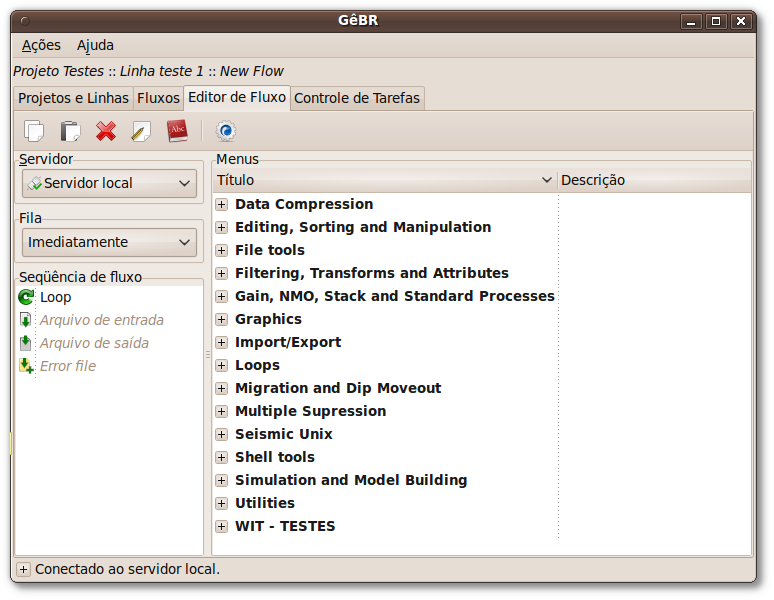Expand the Data Compression menu category
774x600 pixels.
point(222,204)
